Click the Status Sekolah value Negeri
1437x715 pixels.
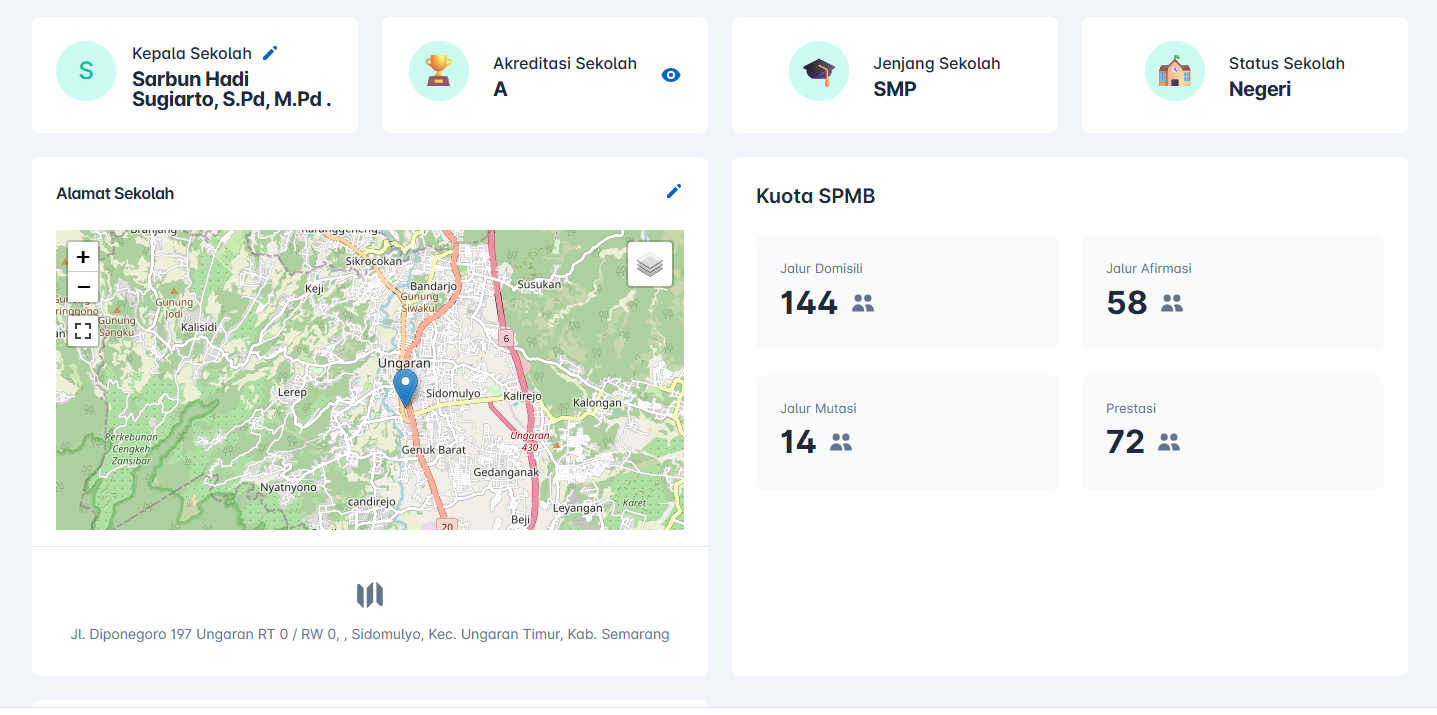point(1260,89)
